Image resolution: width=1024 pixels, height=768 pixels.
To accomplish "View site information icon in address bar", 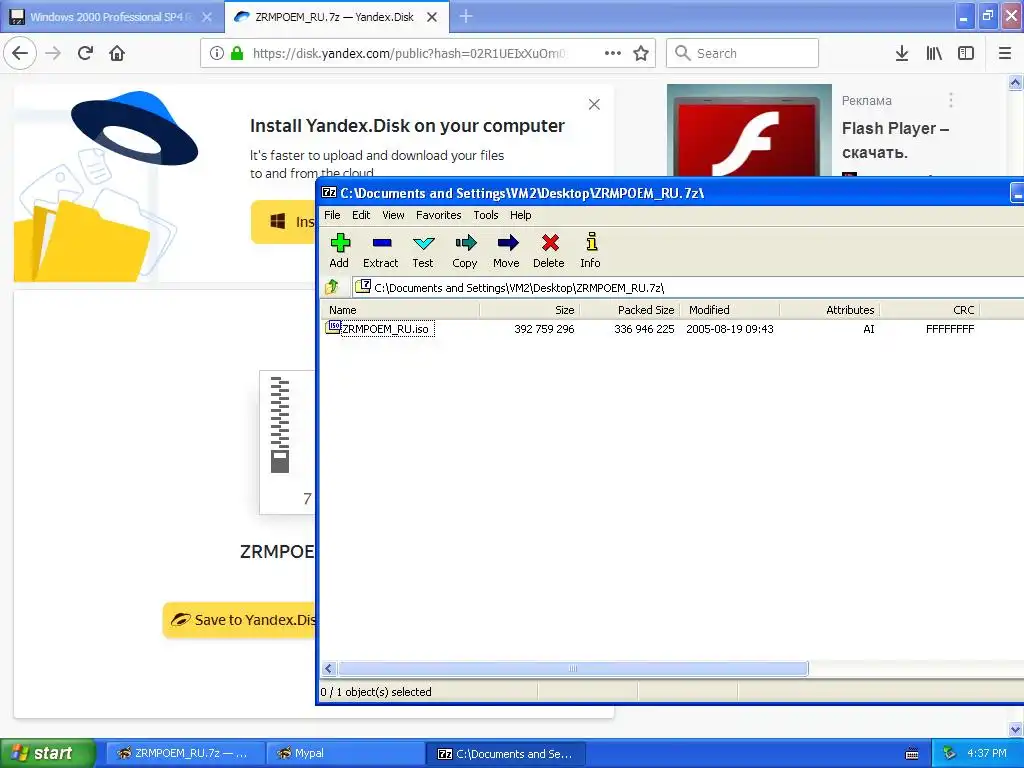I will click(x=217, y=53).
